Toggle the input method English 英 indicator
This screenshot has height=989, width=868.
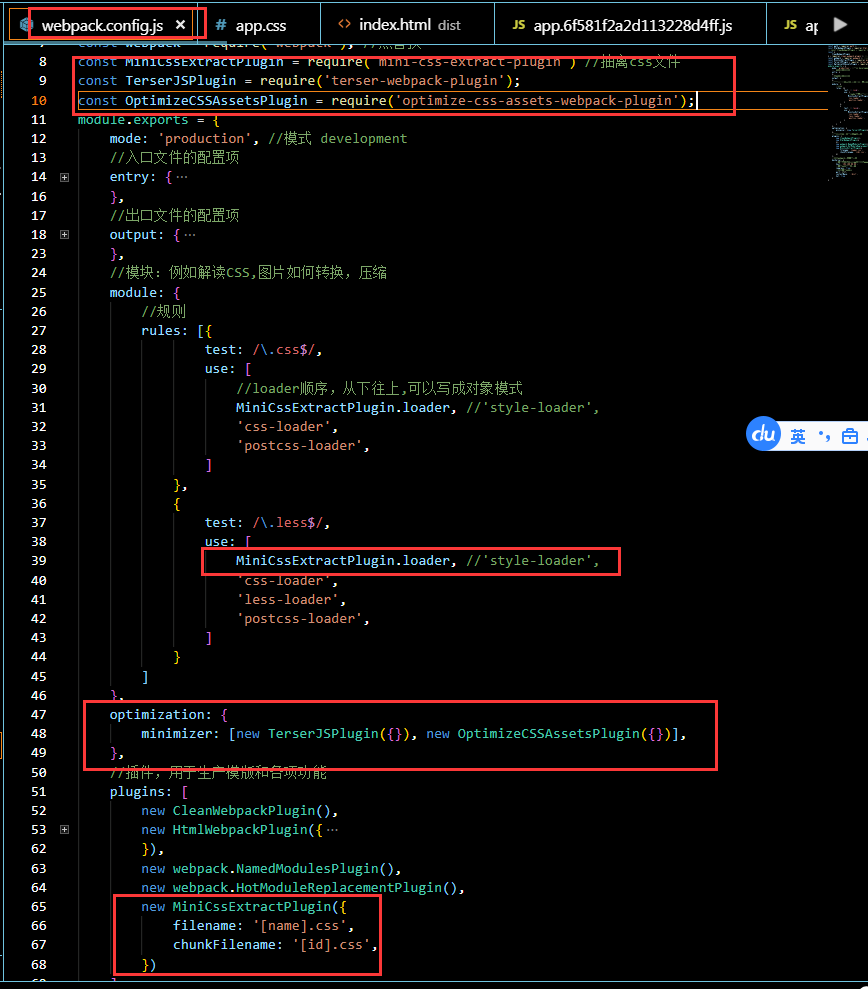pos(798,436)
